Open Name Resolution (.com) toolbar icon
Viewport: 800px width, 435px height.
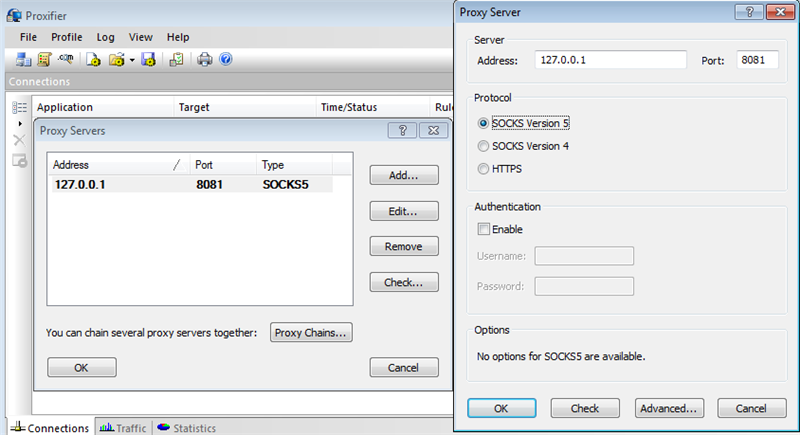coord(65,59)
